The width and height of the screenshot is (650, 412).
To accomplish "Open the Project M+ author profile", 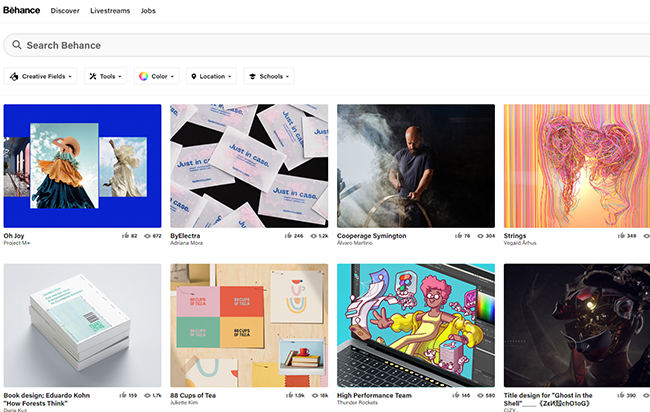I will click(17, 243).
